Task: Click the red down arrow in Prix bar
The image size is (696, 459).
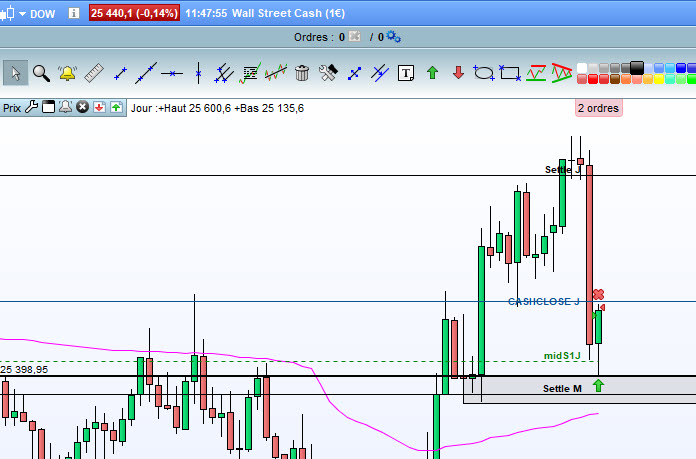Action: click(x=99, y=107)
